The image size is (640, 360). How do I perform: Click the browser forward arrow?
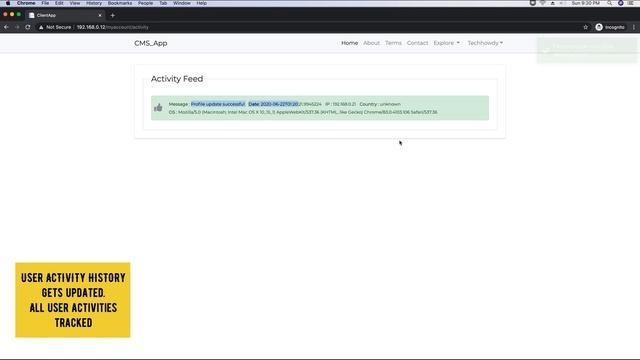(x=17, y=27)
